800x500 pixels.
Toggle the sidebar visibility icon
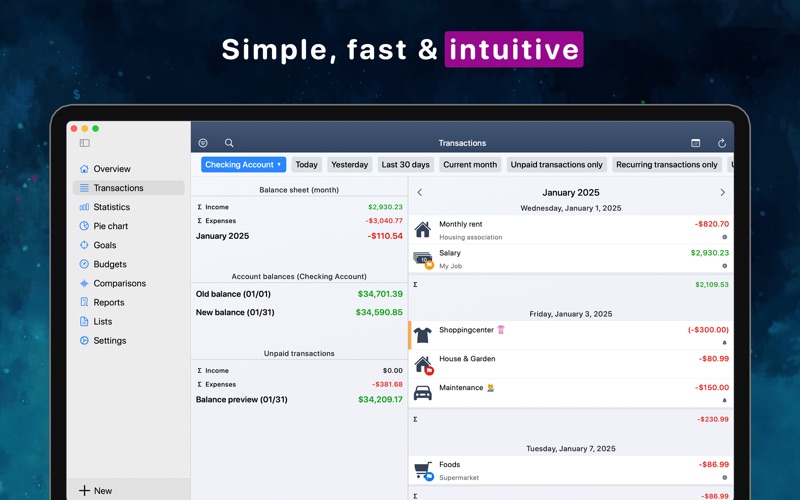click(85, 143)
